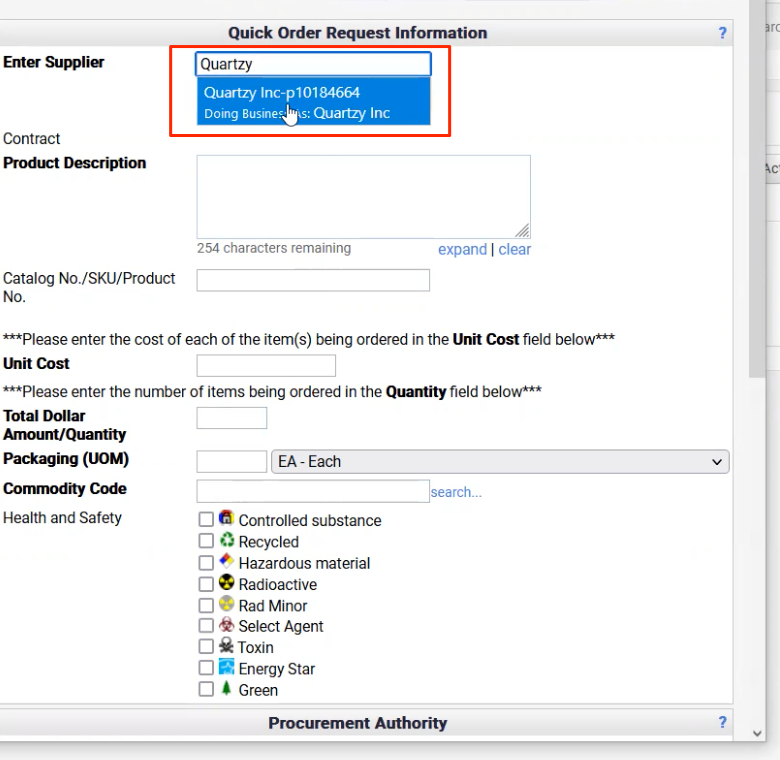
Task: Check the Toxin checkbox
Action: coord(206,647)
